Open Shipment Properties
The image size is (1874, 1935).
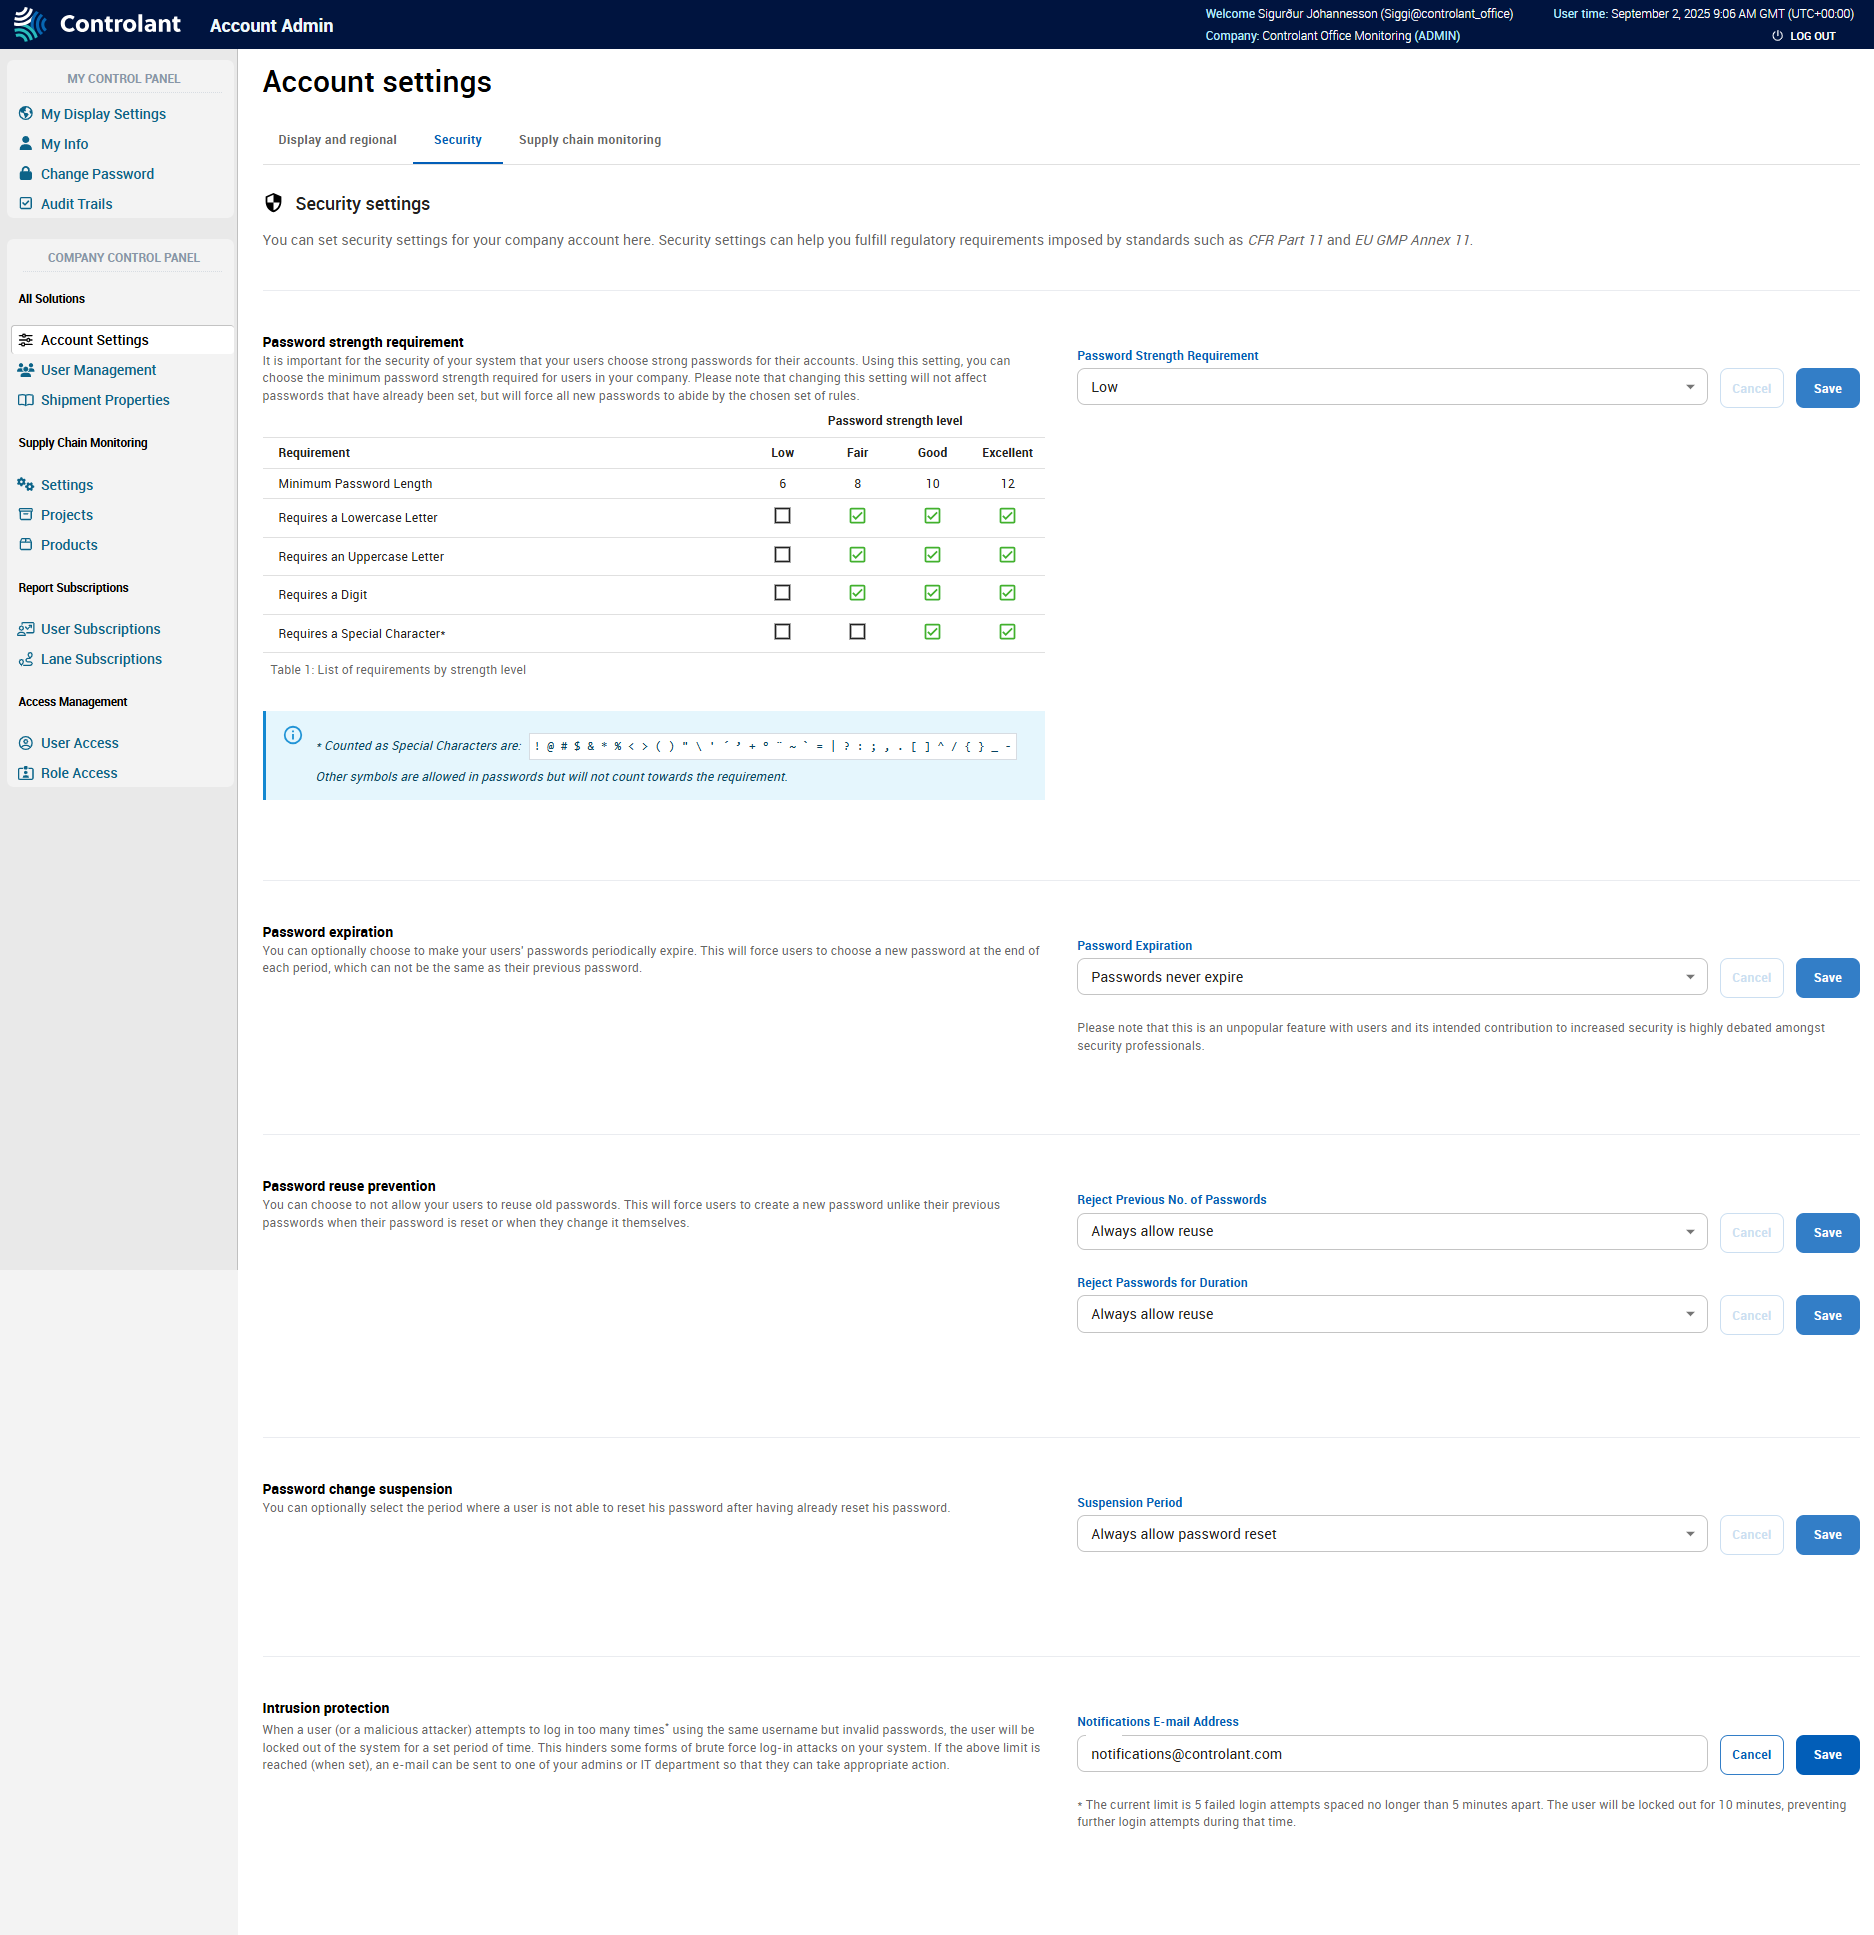click(x=104, y=400)
